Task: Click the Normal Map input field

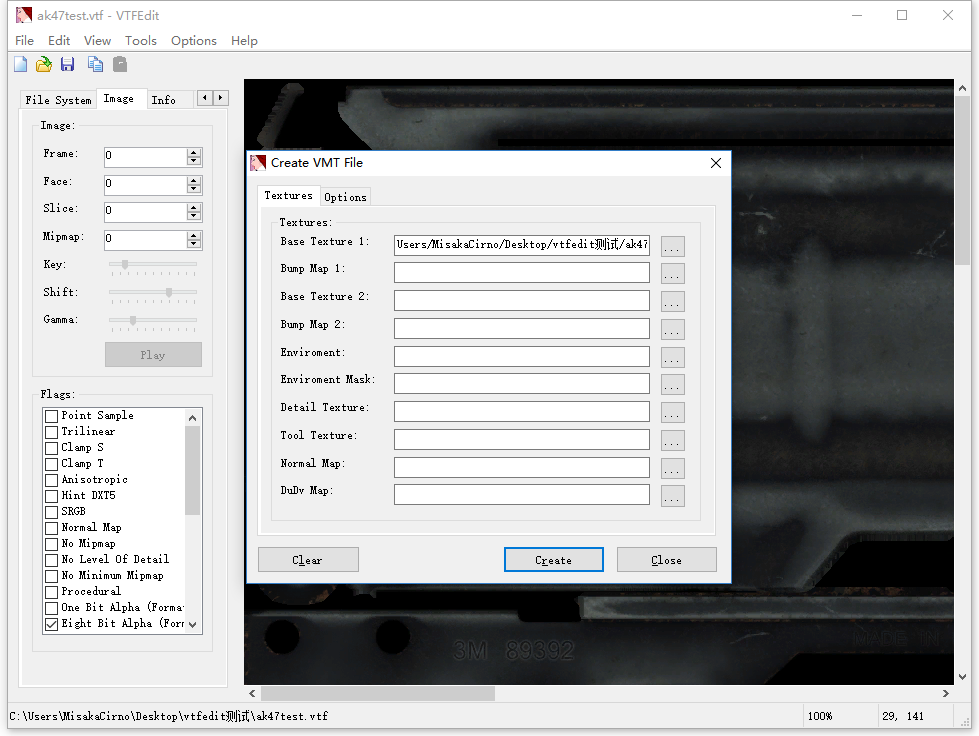Action: point(521,468)
